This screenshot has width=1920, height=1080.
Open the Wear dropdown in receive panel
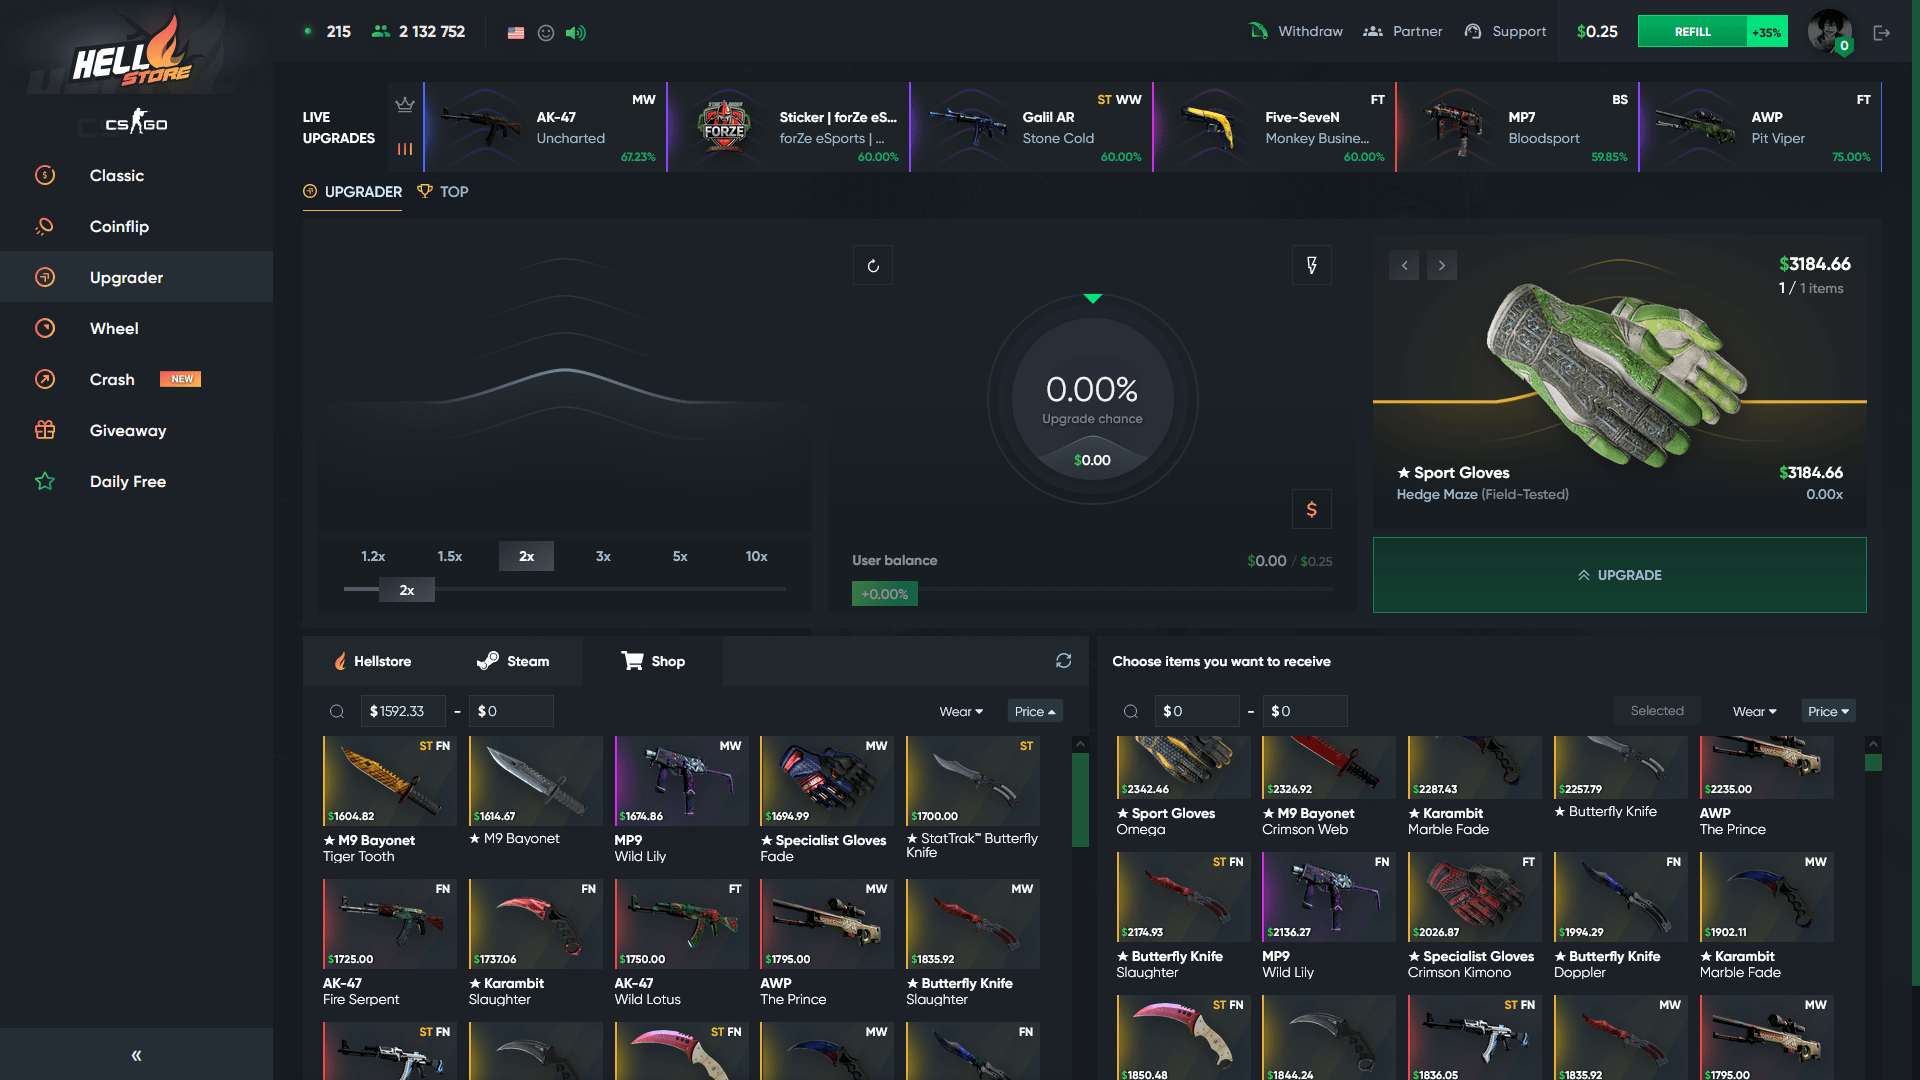click(x=1754, y=712)
